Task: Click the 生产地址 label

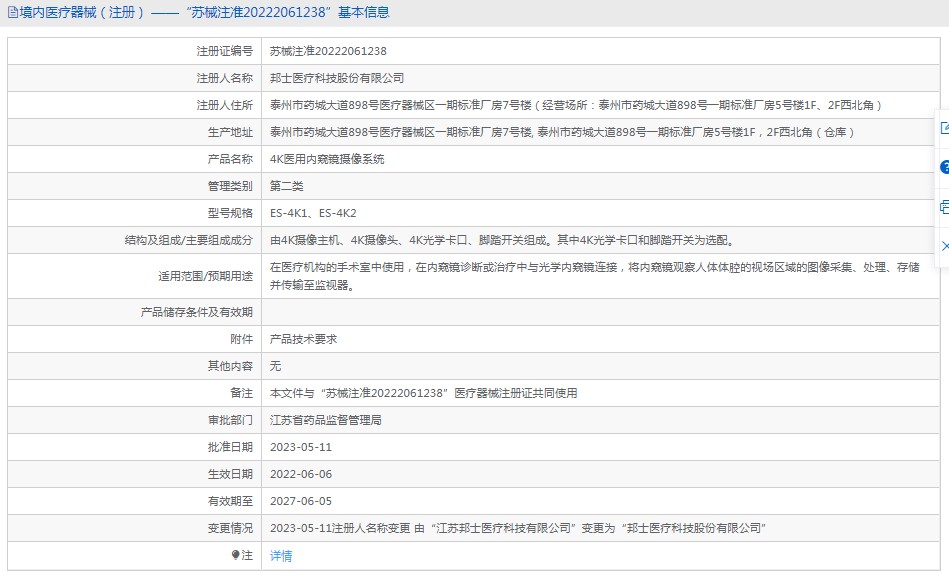Action: [230, 132]
